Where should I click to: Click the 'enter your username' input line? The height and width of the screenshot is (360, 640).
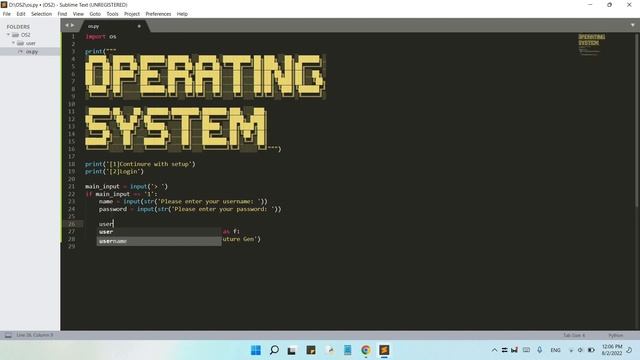[x=183, y=201]
